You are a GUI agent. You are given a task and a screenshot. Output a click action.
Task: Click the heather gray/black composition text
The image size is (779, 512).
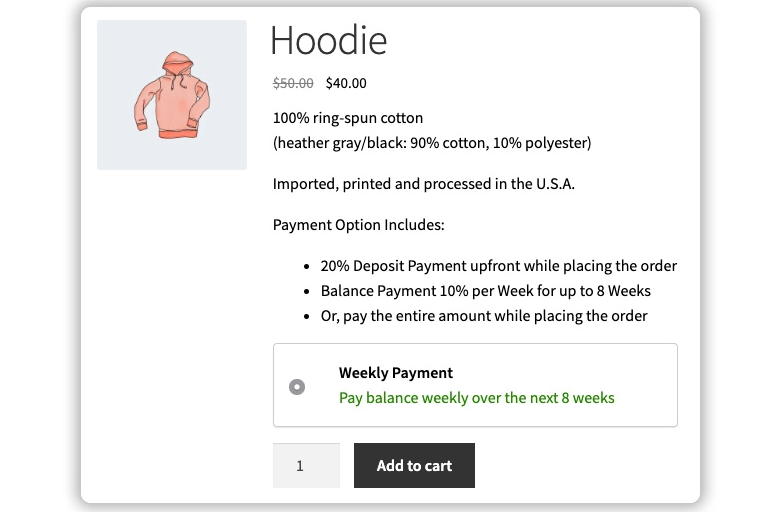(x=432, y=143)
